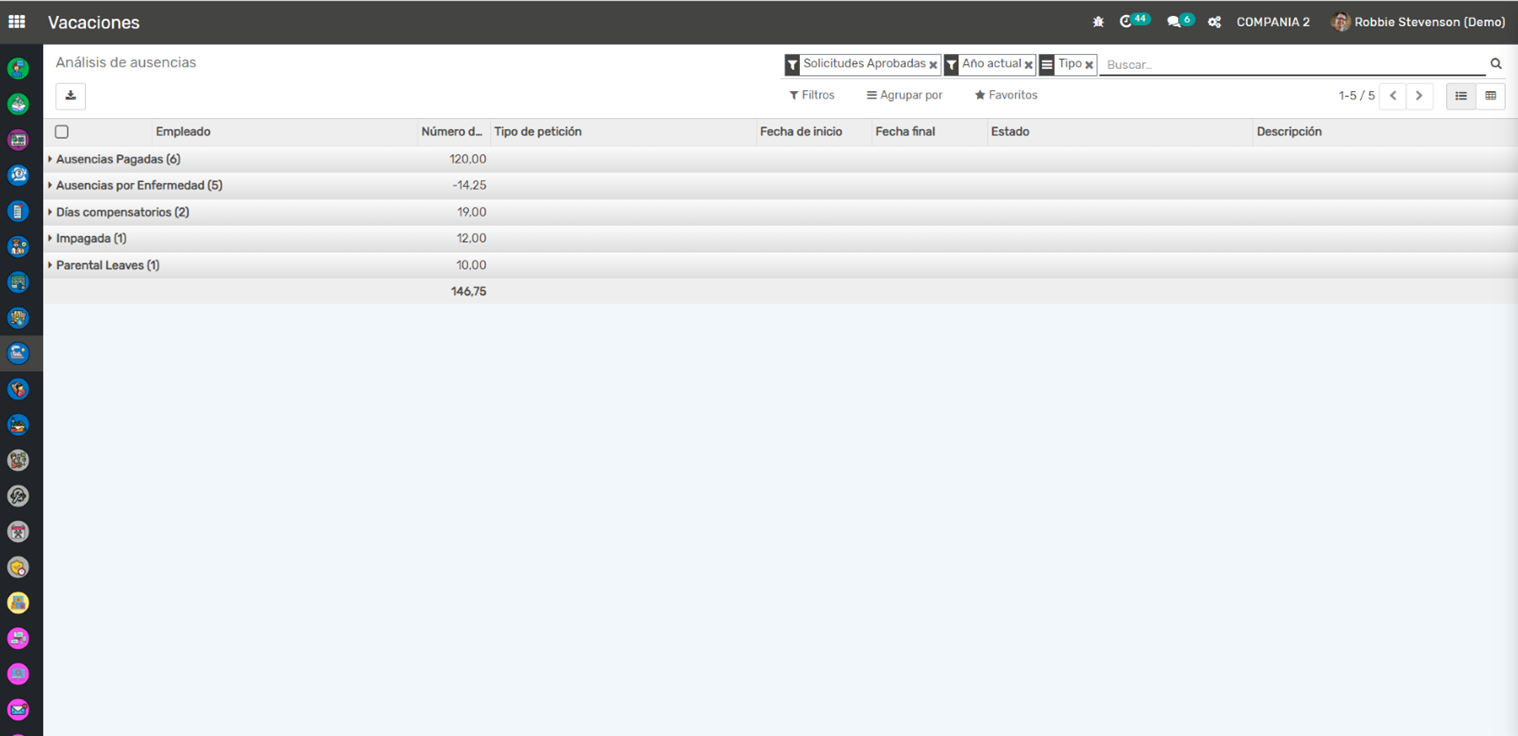Open the debug bug icon
Viewport: 1518px width, 736px height.
pos(1098,22)
